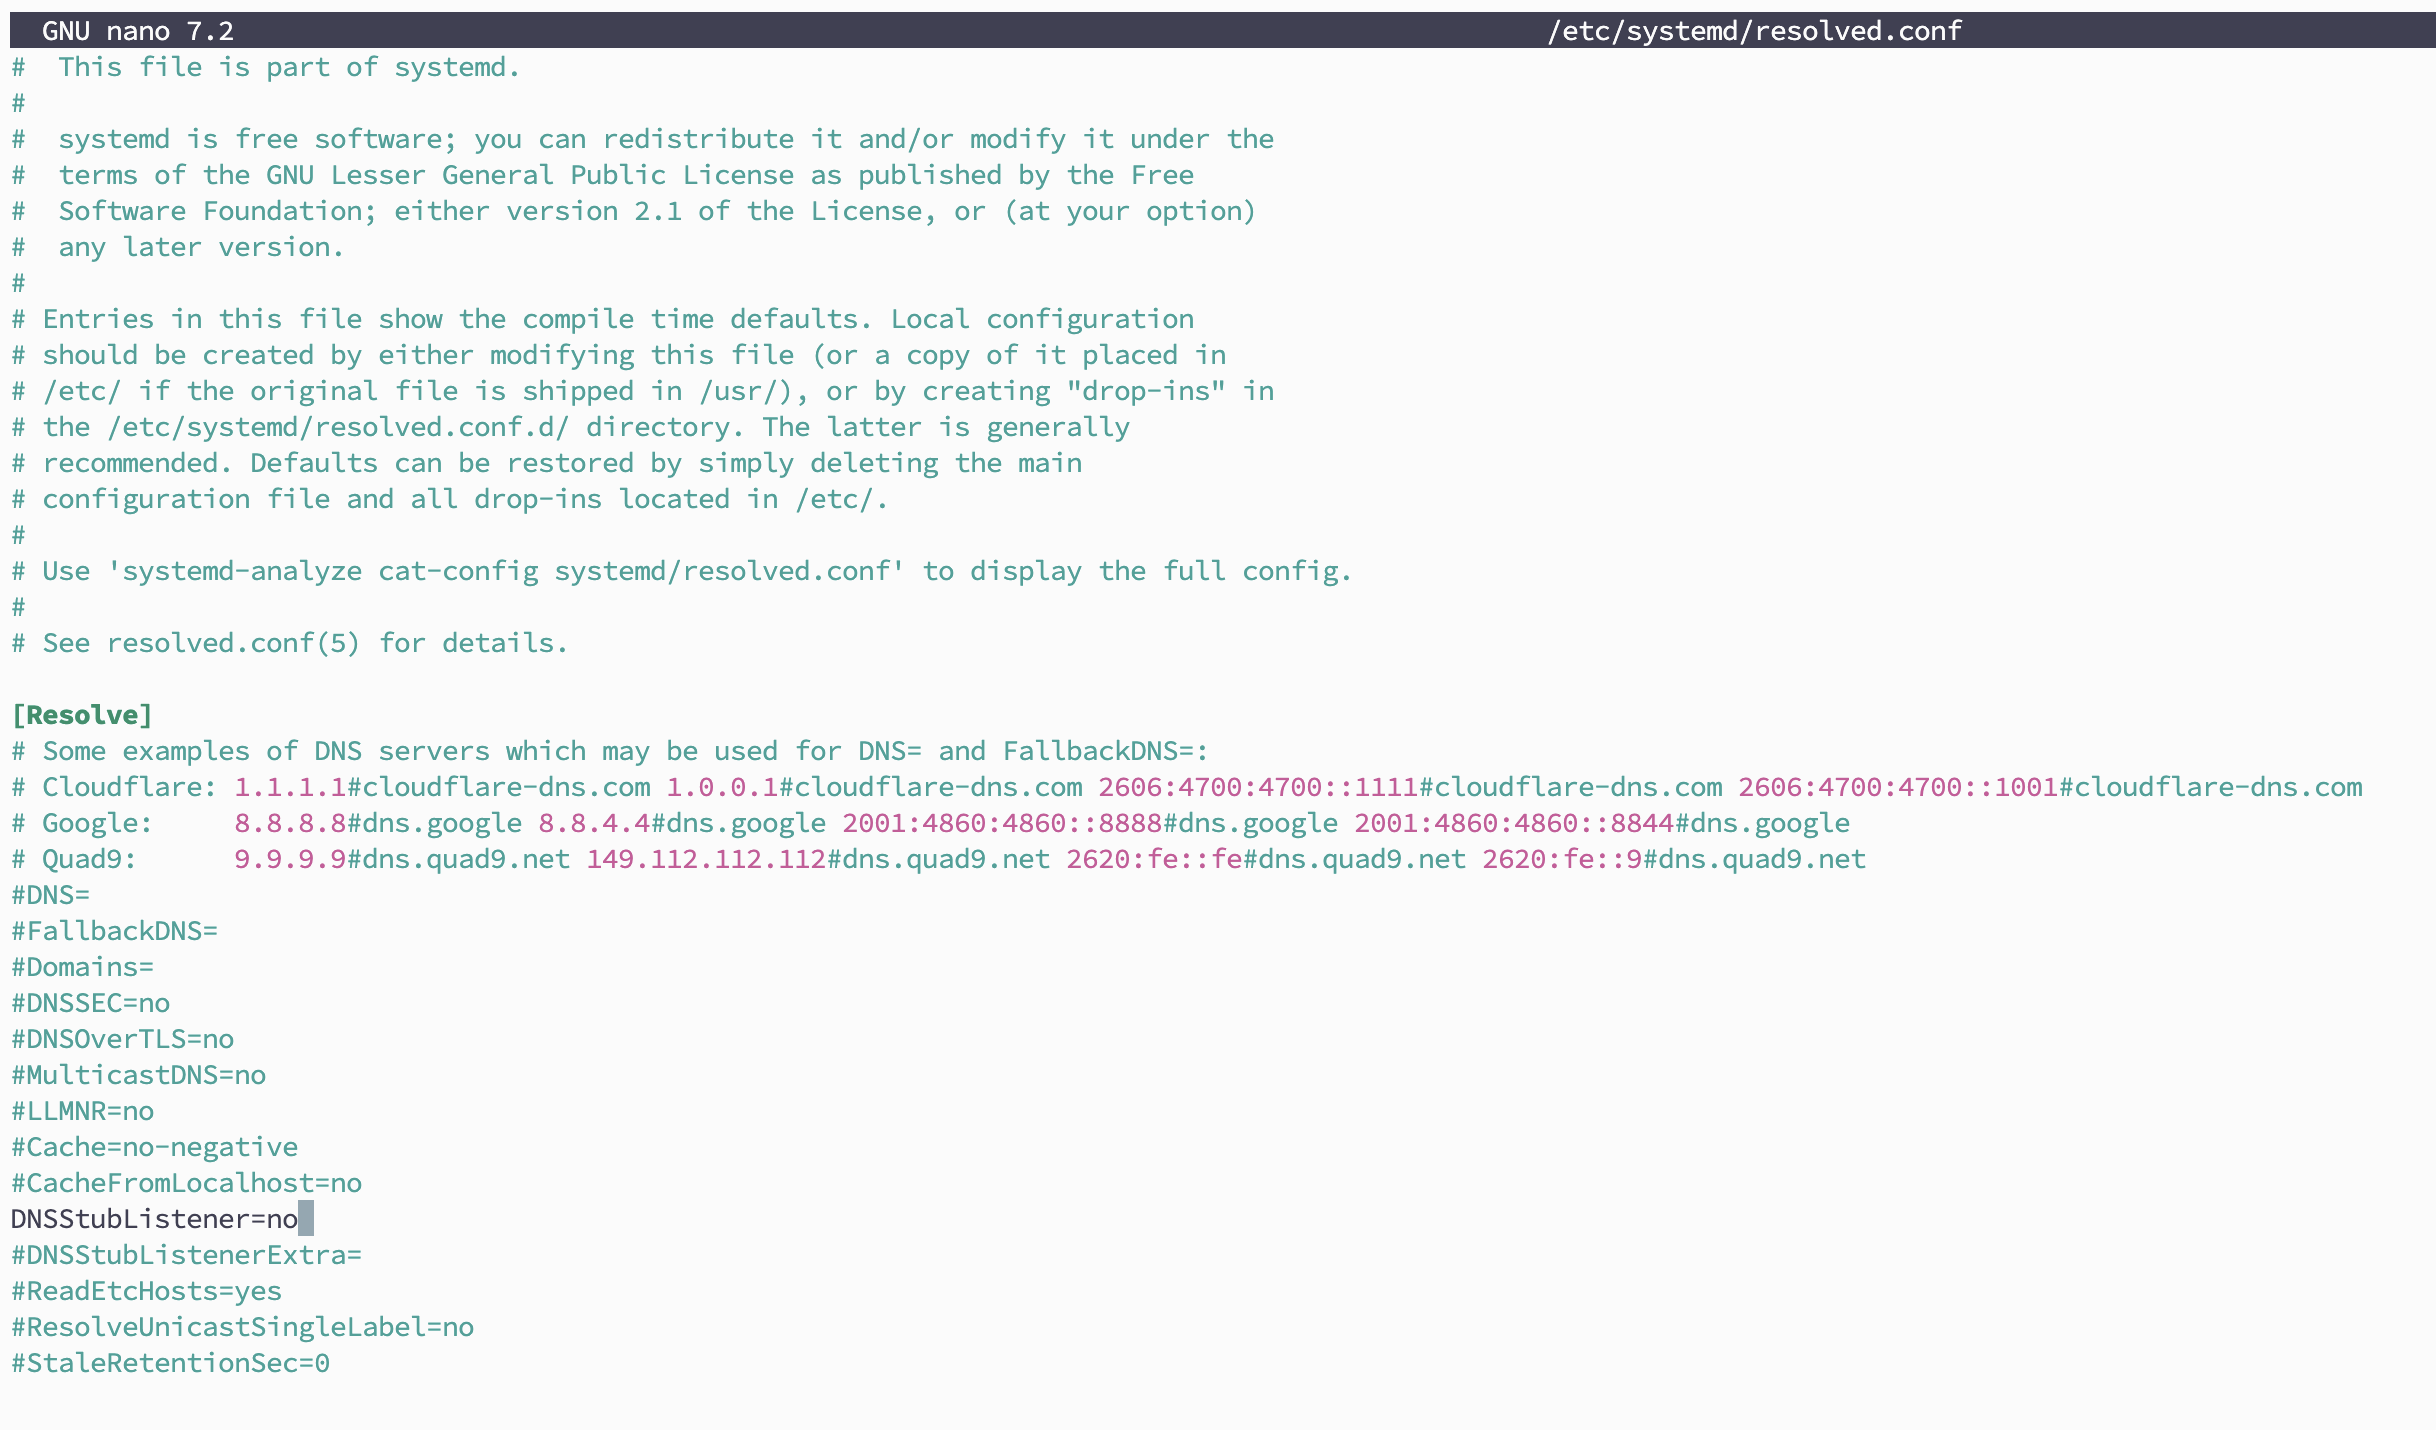Click Google 8.8.8.8 address
Viewport: 2436px width, 1430px height.
click(x=290, y=823)
